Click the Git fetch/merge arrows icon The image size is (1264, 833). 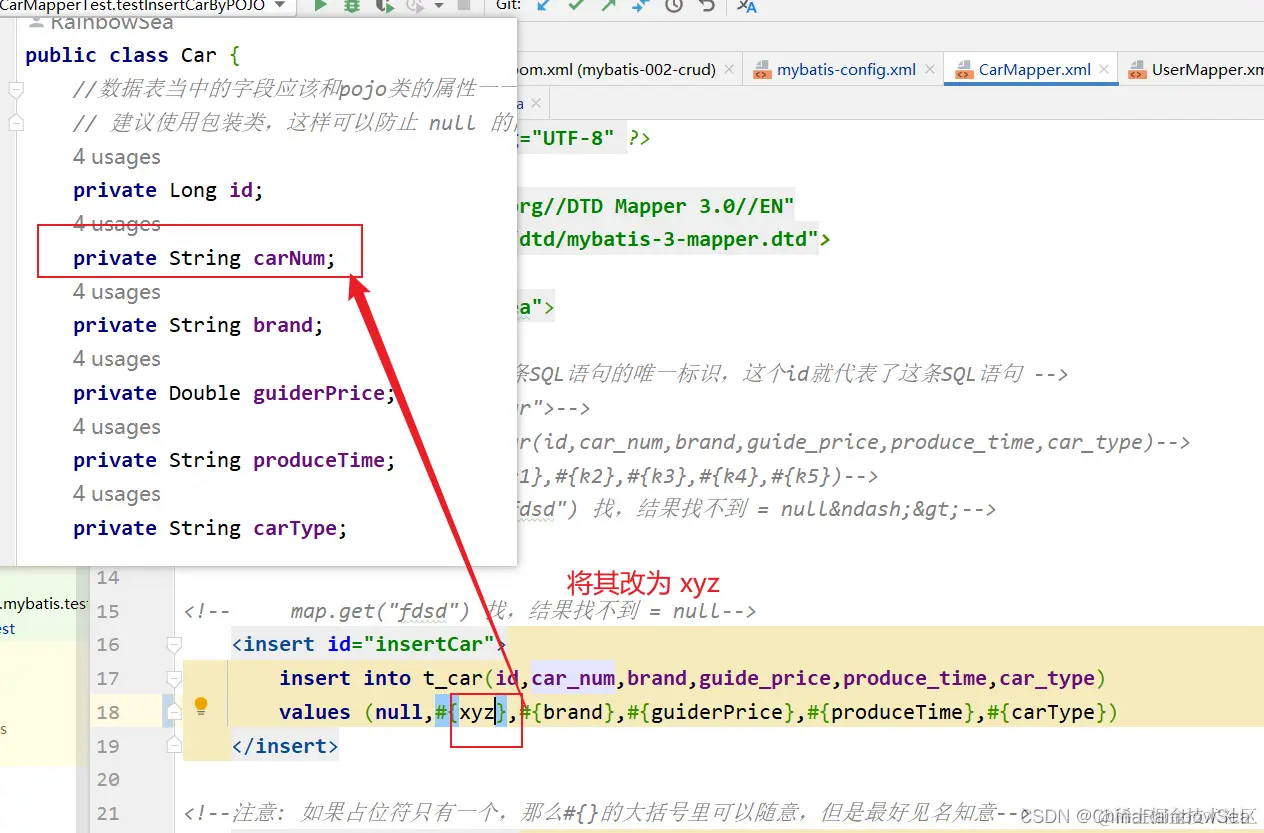coord(641,6)
